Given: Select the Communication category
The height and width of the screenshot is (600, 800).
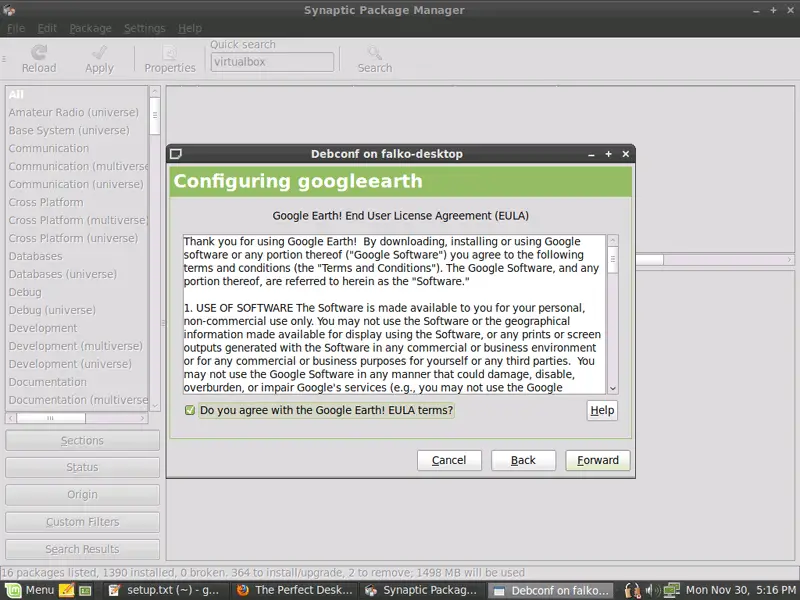Looking at the screenshot, I should 77,148.
